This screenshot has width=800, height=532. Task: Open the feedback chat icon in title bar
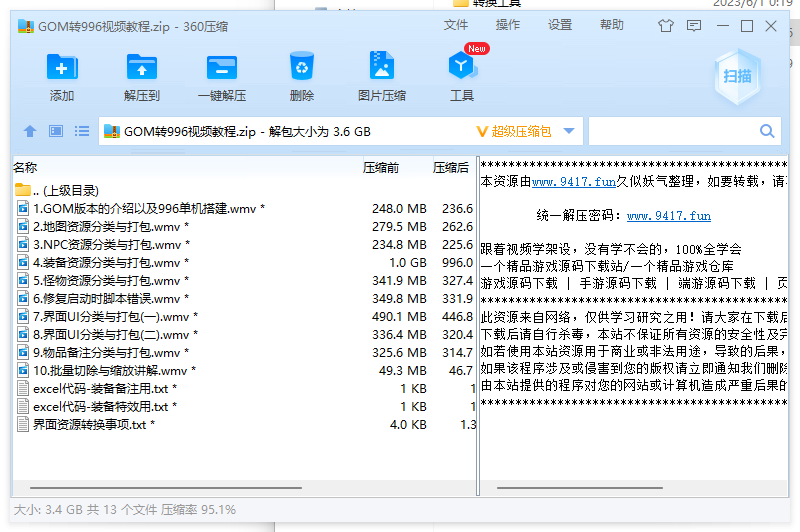tap(694, 26)
